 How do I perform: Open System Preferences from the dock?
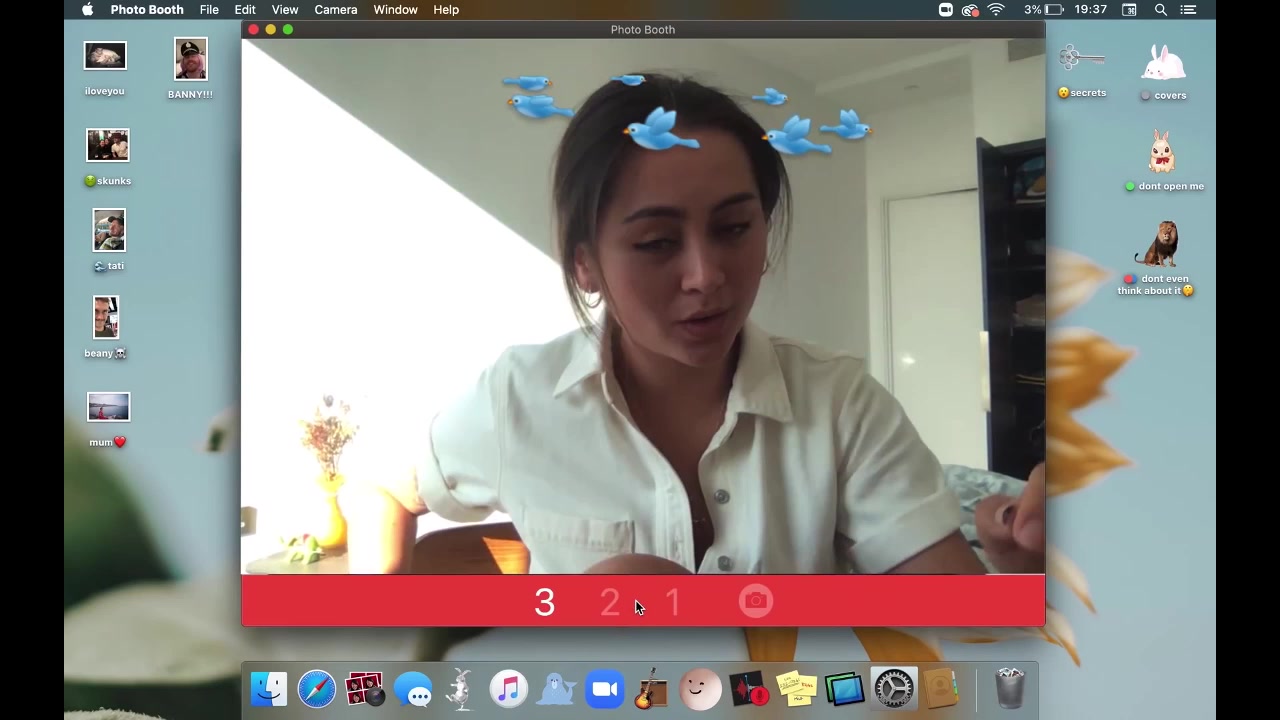point(893,689)
